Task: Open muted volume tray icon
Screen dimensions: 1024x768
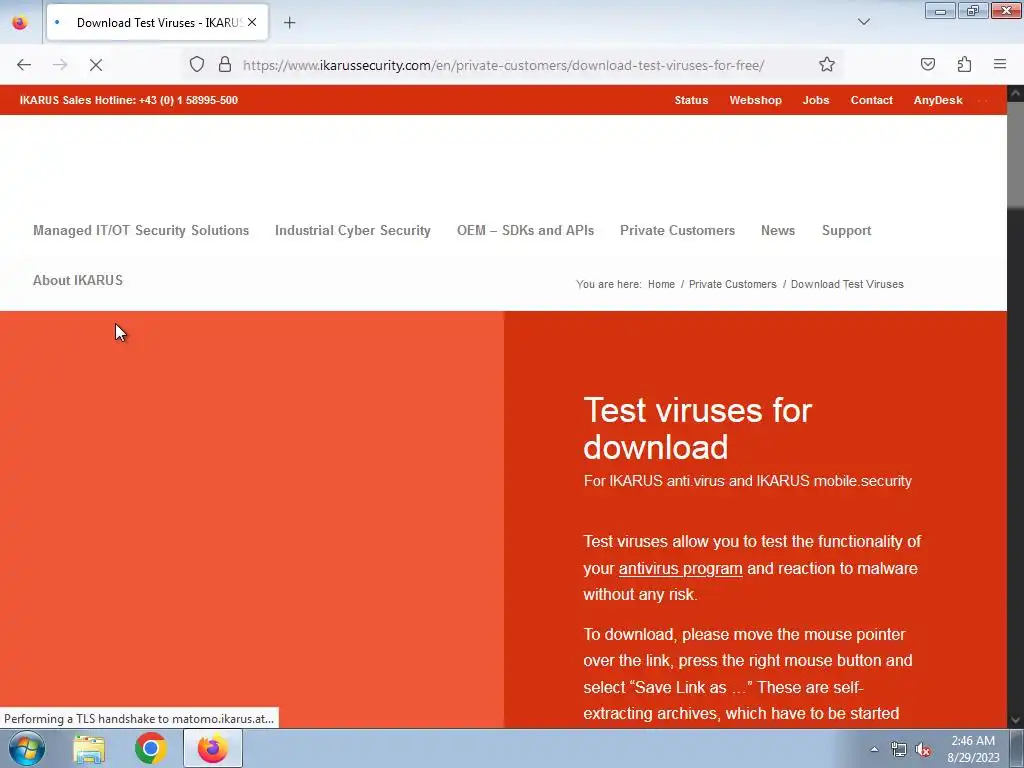Action: click(923, 750)
